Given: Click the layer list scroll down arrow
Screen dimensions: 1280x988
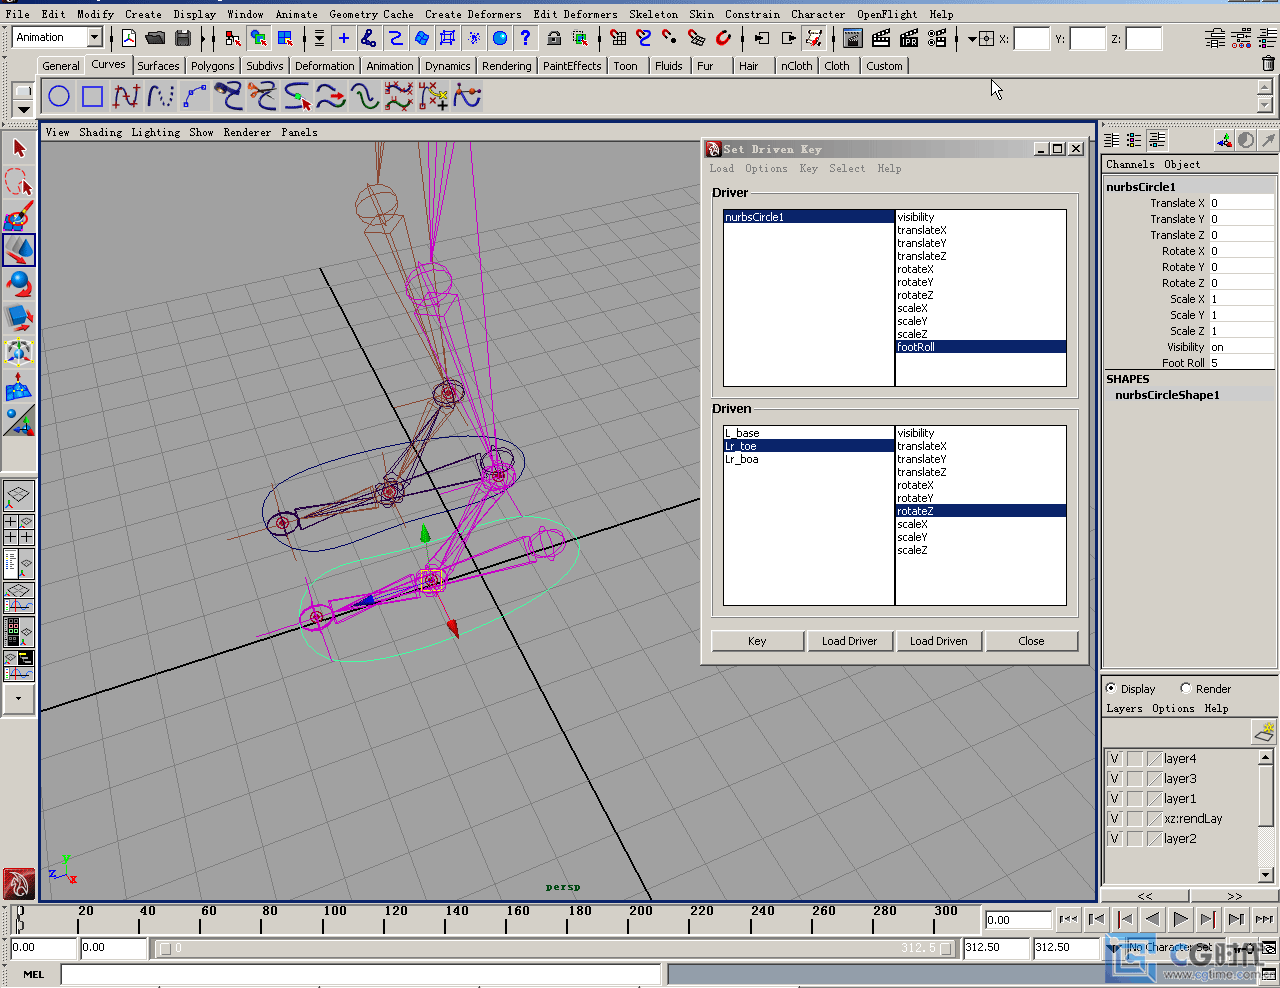Looking at the screenshot, I should pyautogui.click(x=1265, y=875).
